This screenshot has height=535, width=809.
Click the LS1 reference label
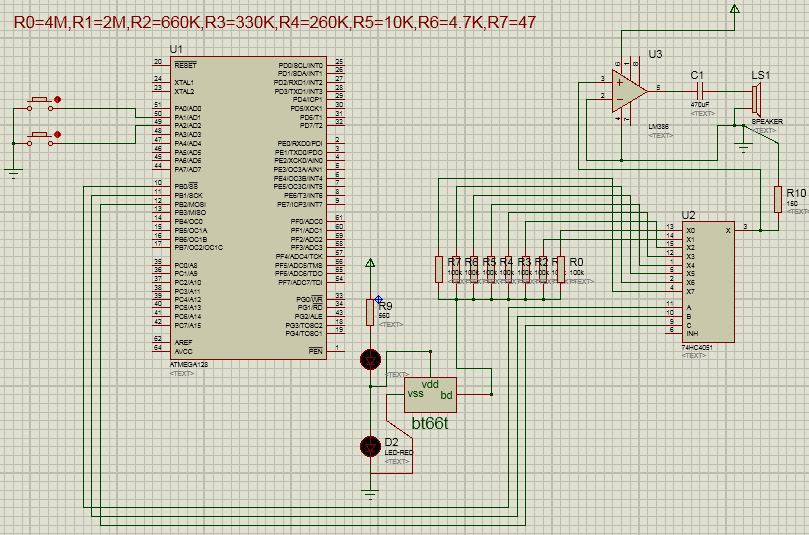tap(761, 75)
